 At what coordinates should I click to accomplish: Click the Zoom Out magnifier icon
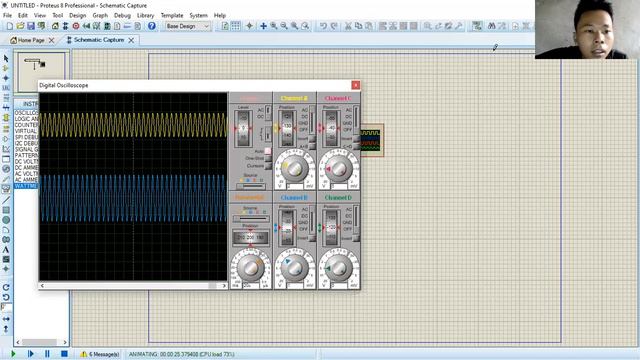(284, 26)
